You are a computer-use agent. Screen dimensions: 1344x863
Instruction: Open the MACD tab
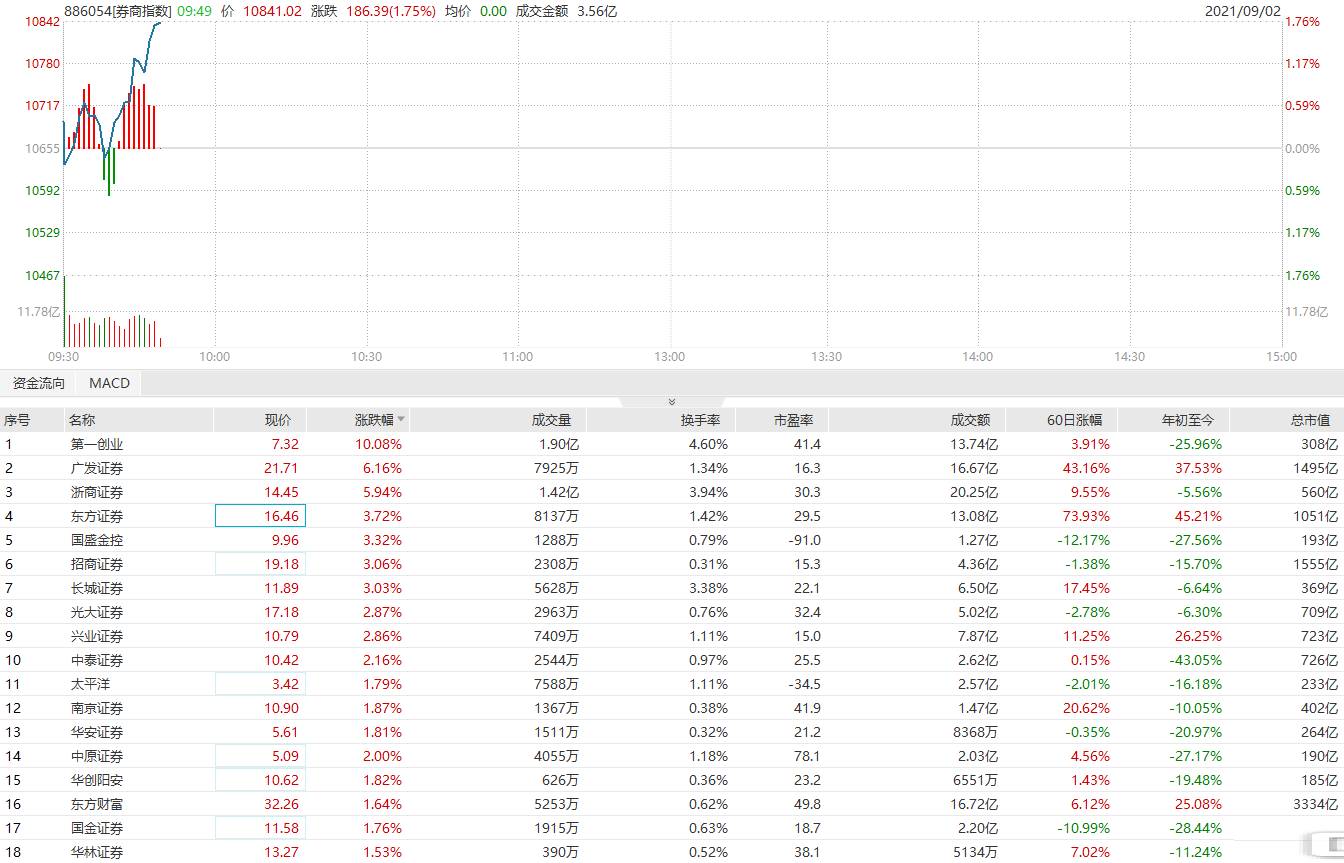coord(109,383)
